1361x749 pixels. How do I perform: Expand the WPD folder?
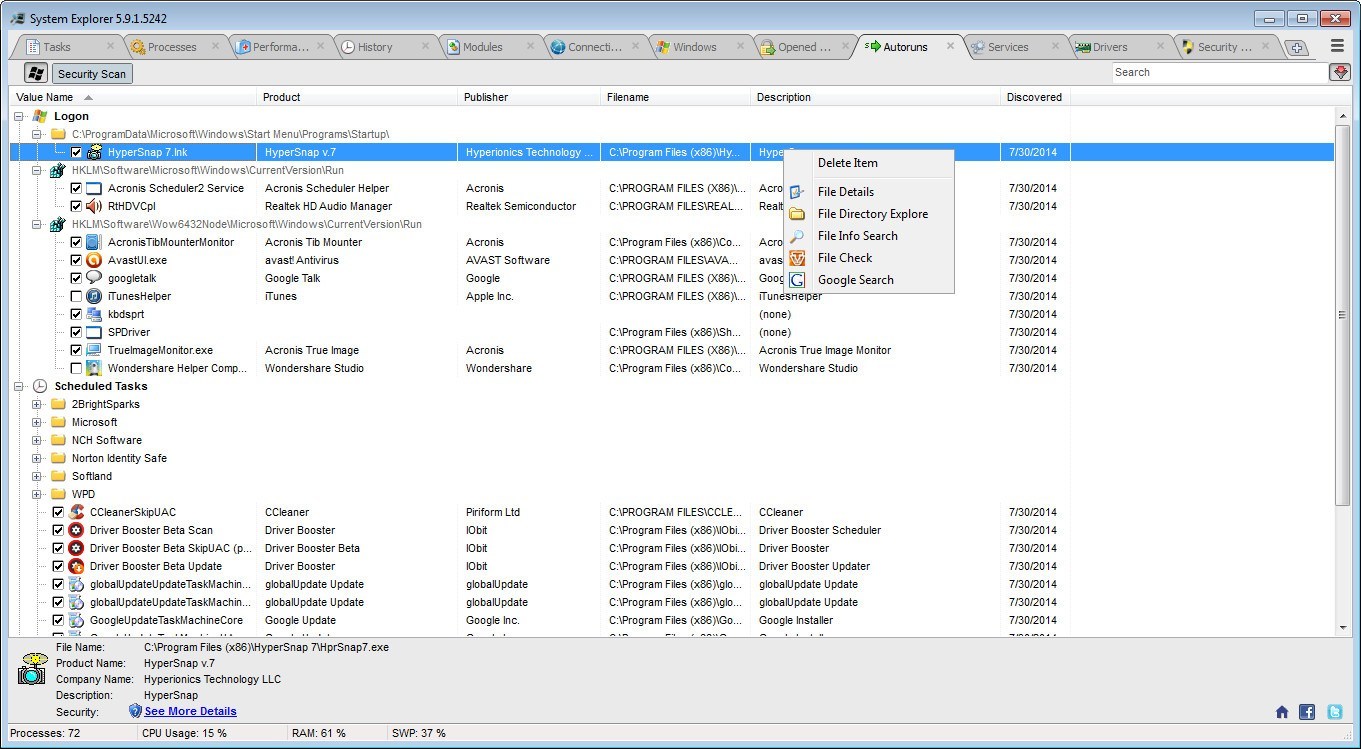tap(37, 494)
